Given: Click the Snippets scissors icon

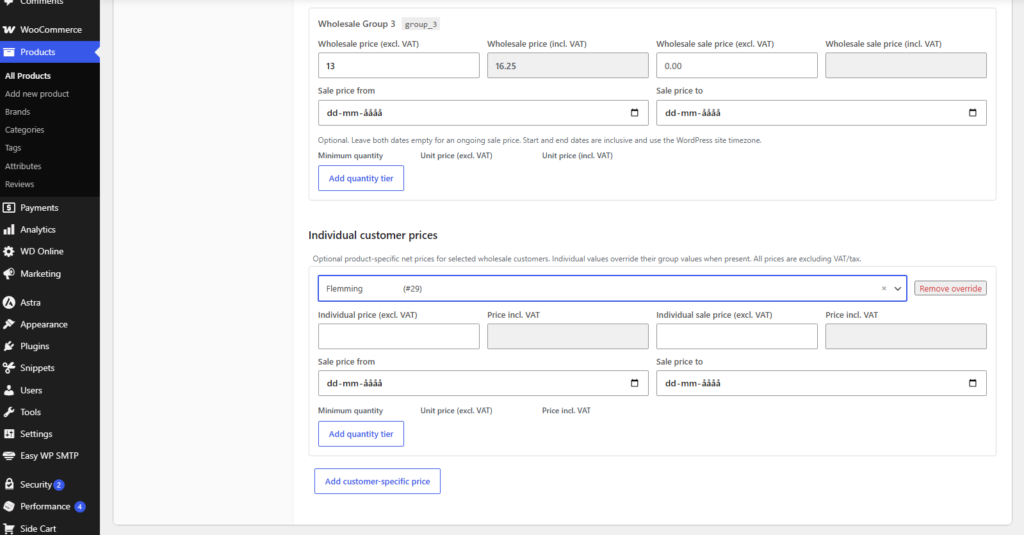Looking at the screenshot, I should [x=9, y=368].
